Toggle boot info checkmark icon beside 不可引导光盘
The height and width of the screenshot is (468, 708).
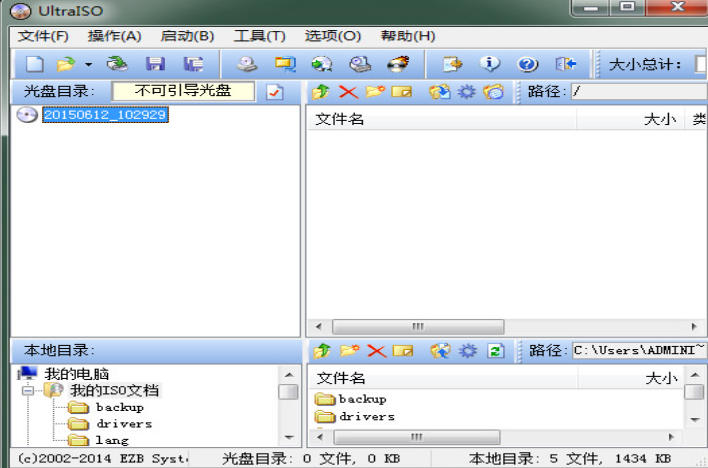(275, 92)
